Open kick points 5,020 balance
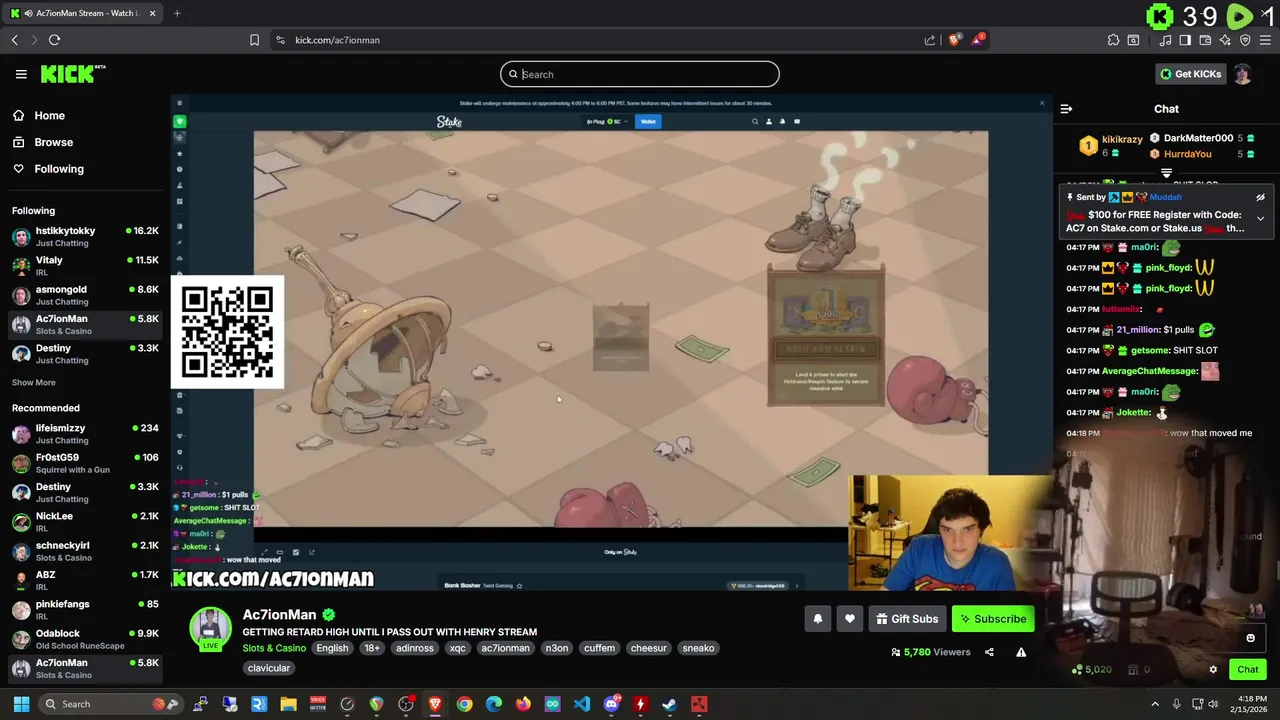 (1091, 670)
